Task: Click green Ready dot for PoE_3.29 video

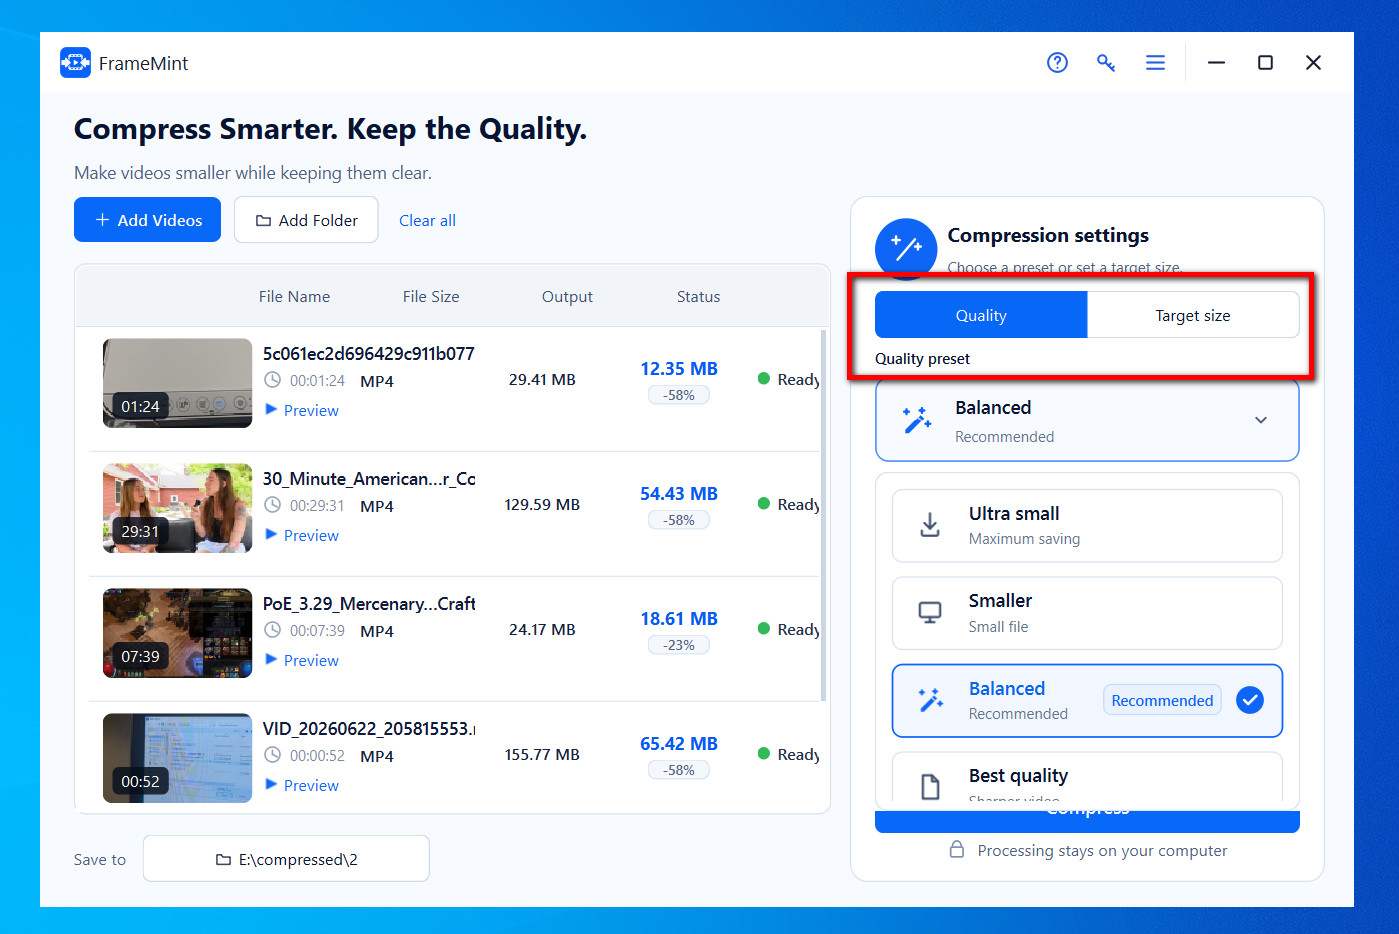Action: (764, 629)
